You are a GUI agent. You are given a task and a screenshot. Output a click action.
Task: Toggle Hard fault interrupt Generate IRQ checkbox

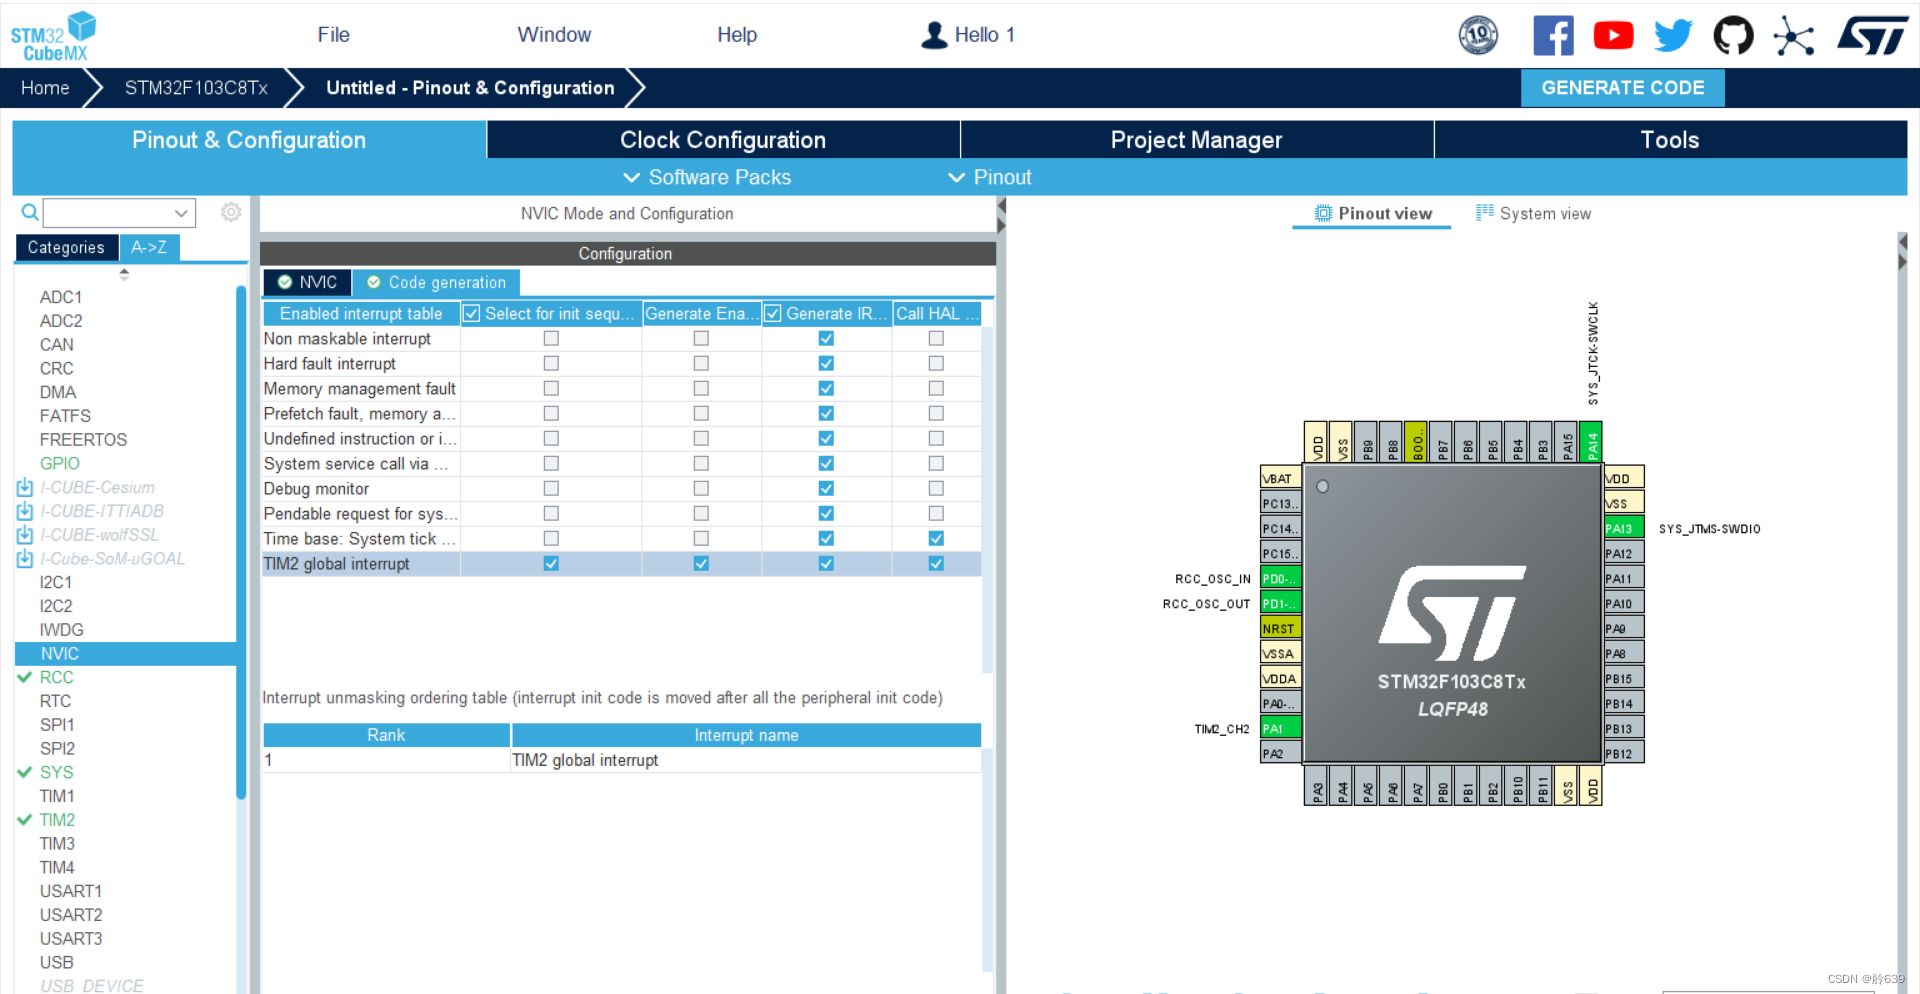coord(826,364)
